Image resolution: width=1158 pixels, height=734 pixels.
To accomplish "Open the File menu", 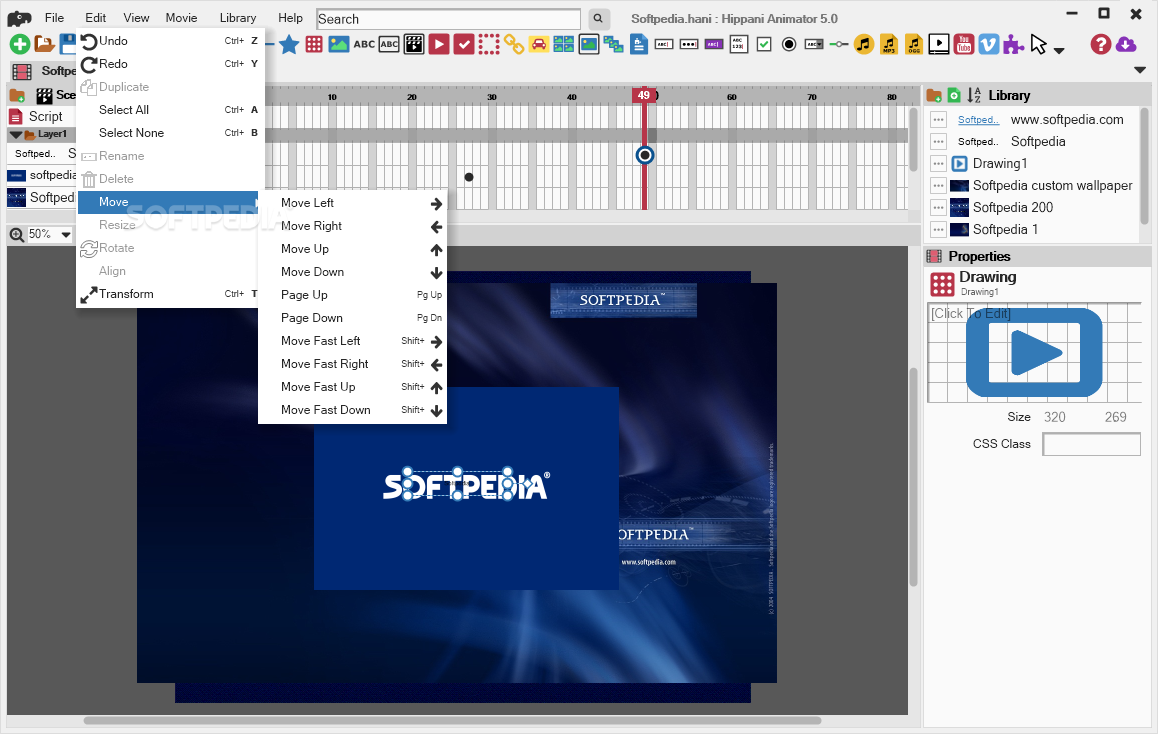I will click(54, 18).
